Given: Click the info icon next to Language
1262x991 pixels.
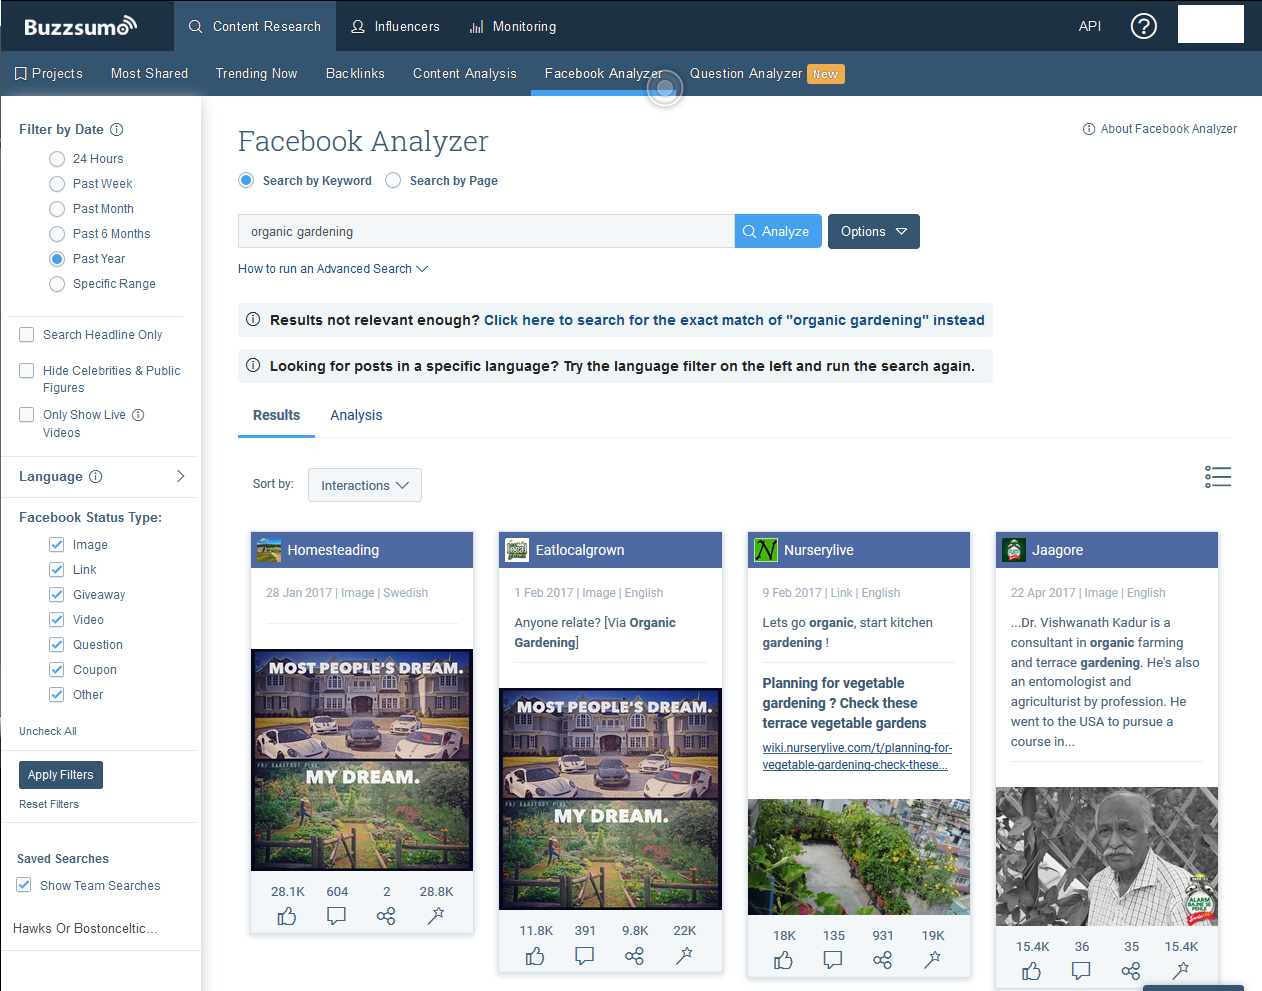Looking at the screenshot, I should [96, 477].
